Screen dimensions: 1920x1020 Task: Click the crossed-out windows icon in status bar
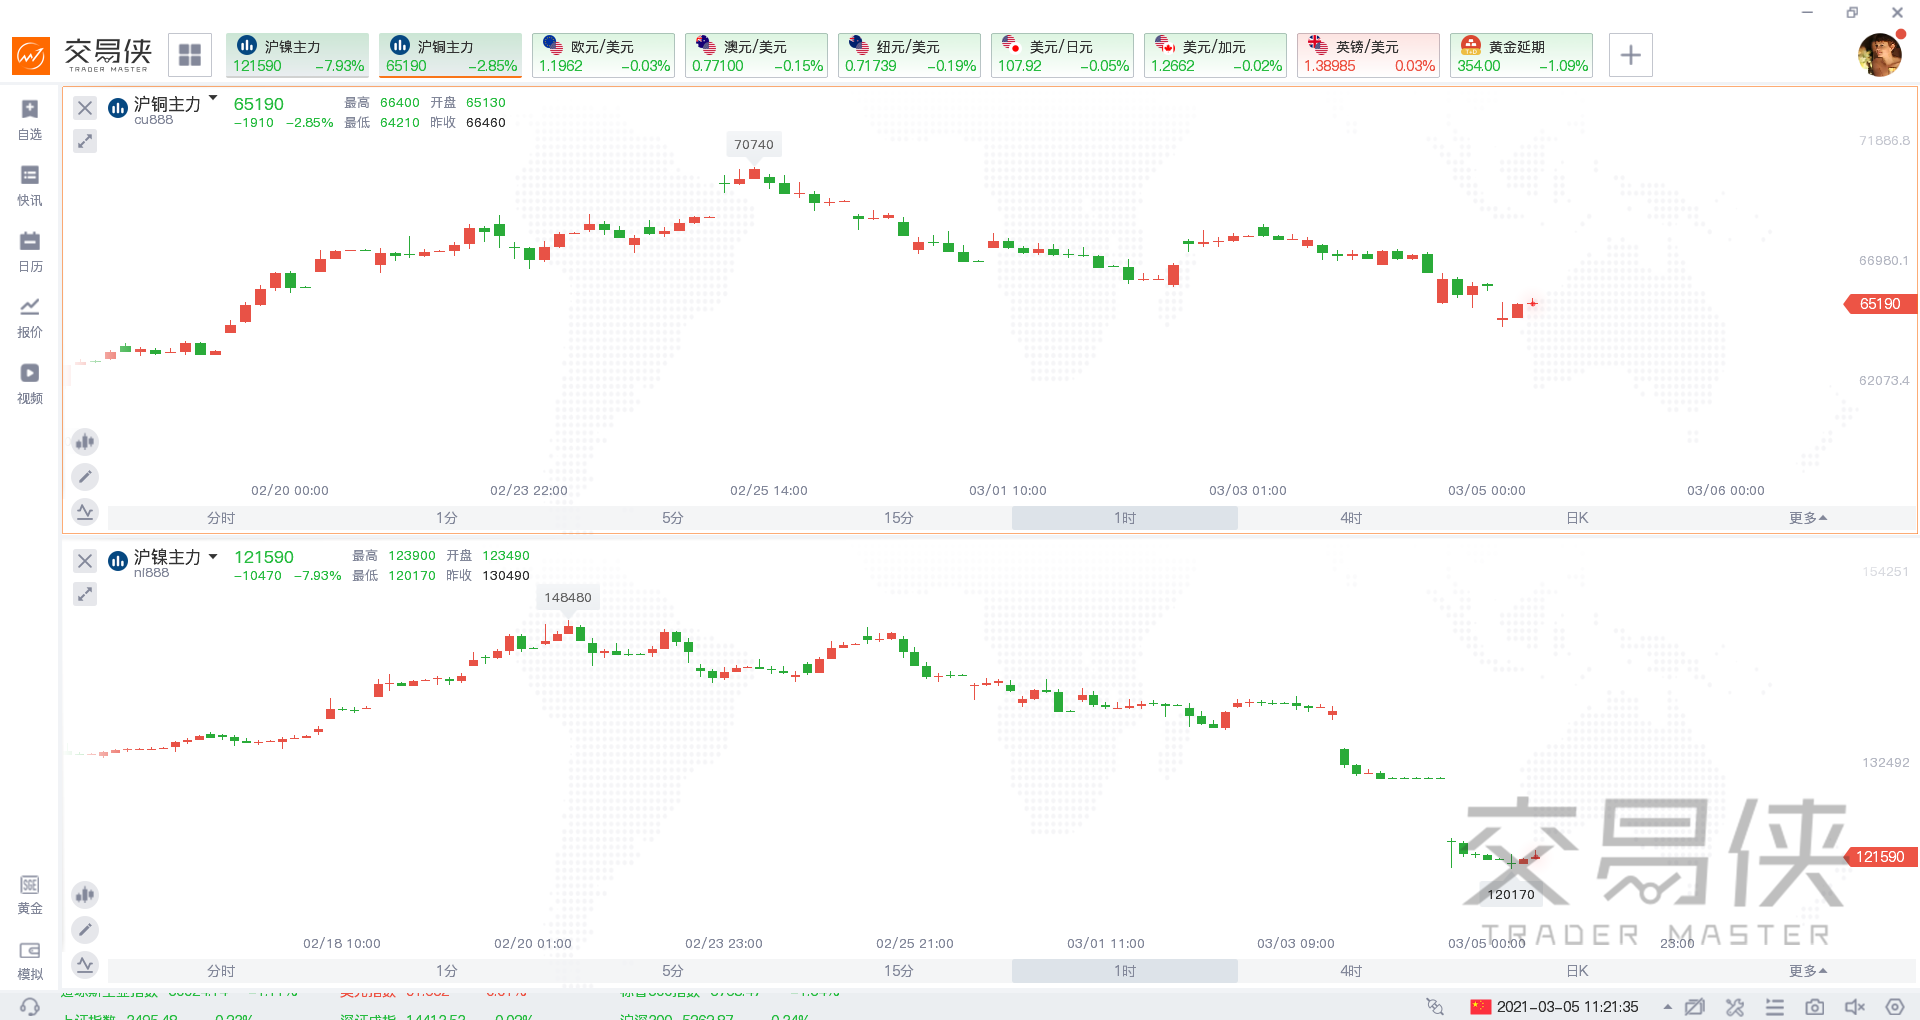point(1695,1007)
